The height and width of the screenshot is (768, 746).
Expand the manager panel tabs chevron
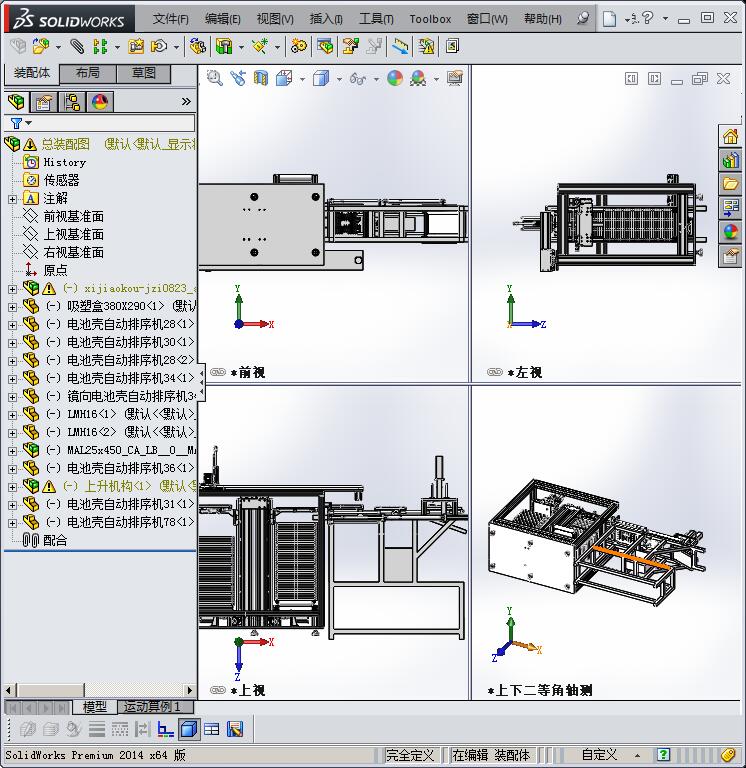tap(186, 101)
